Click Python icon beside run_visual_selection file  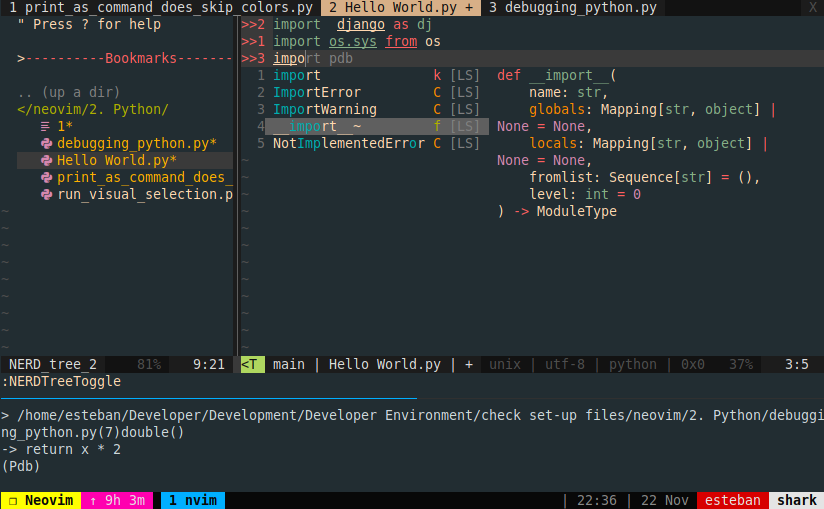(x=46, y=194)
